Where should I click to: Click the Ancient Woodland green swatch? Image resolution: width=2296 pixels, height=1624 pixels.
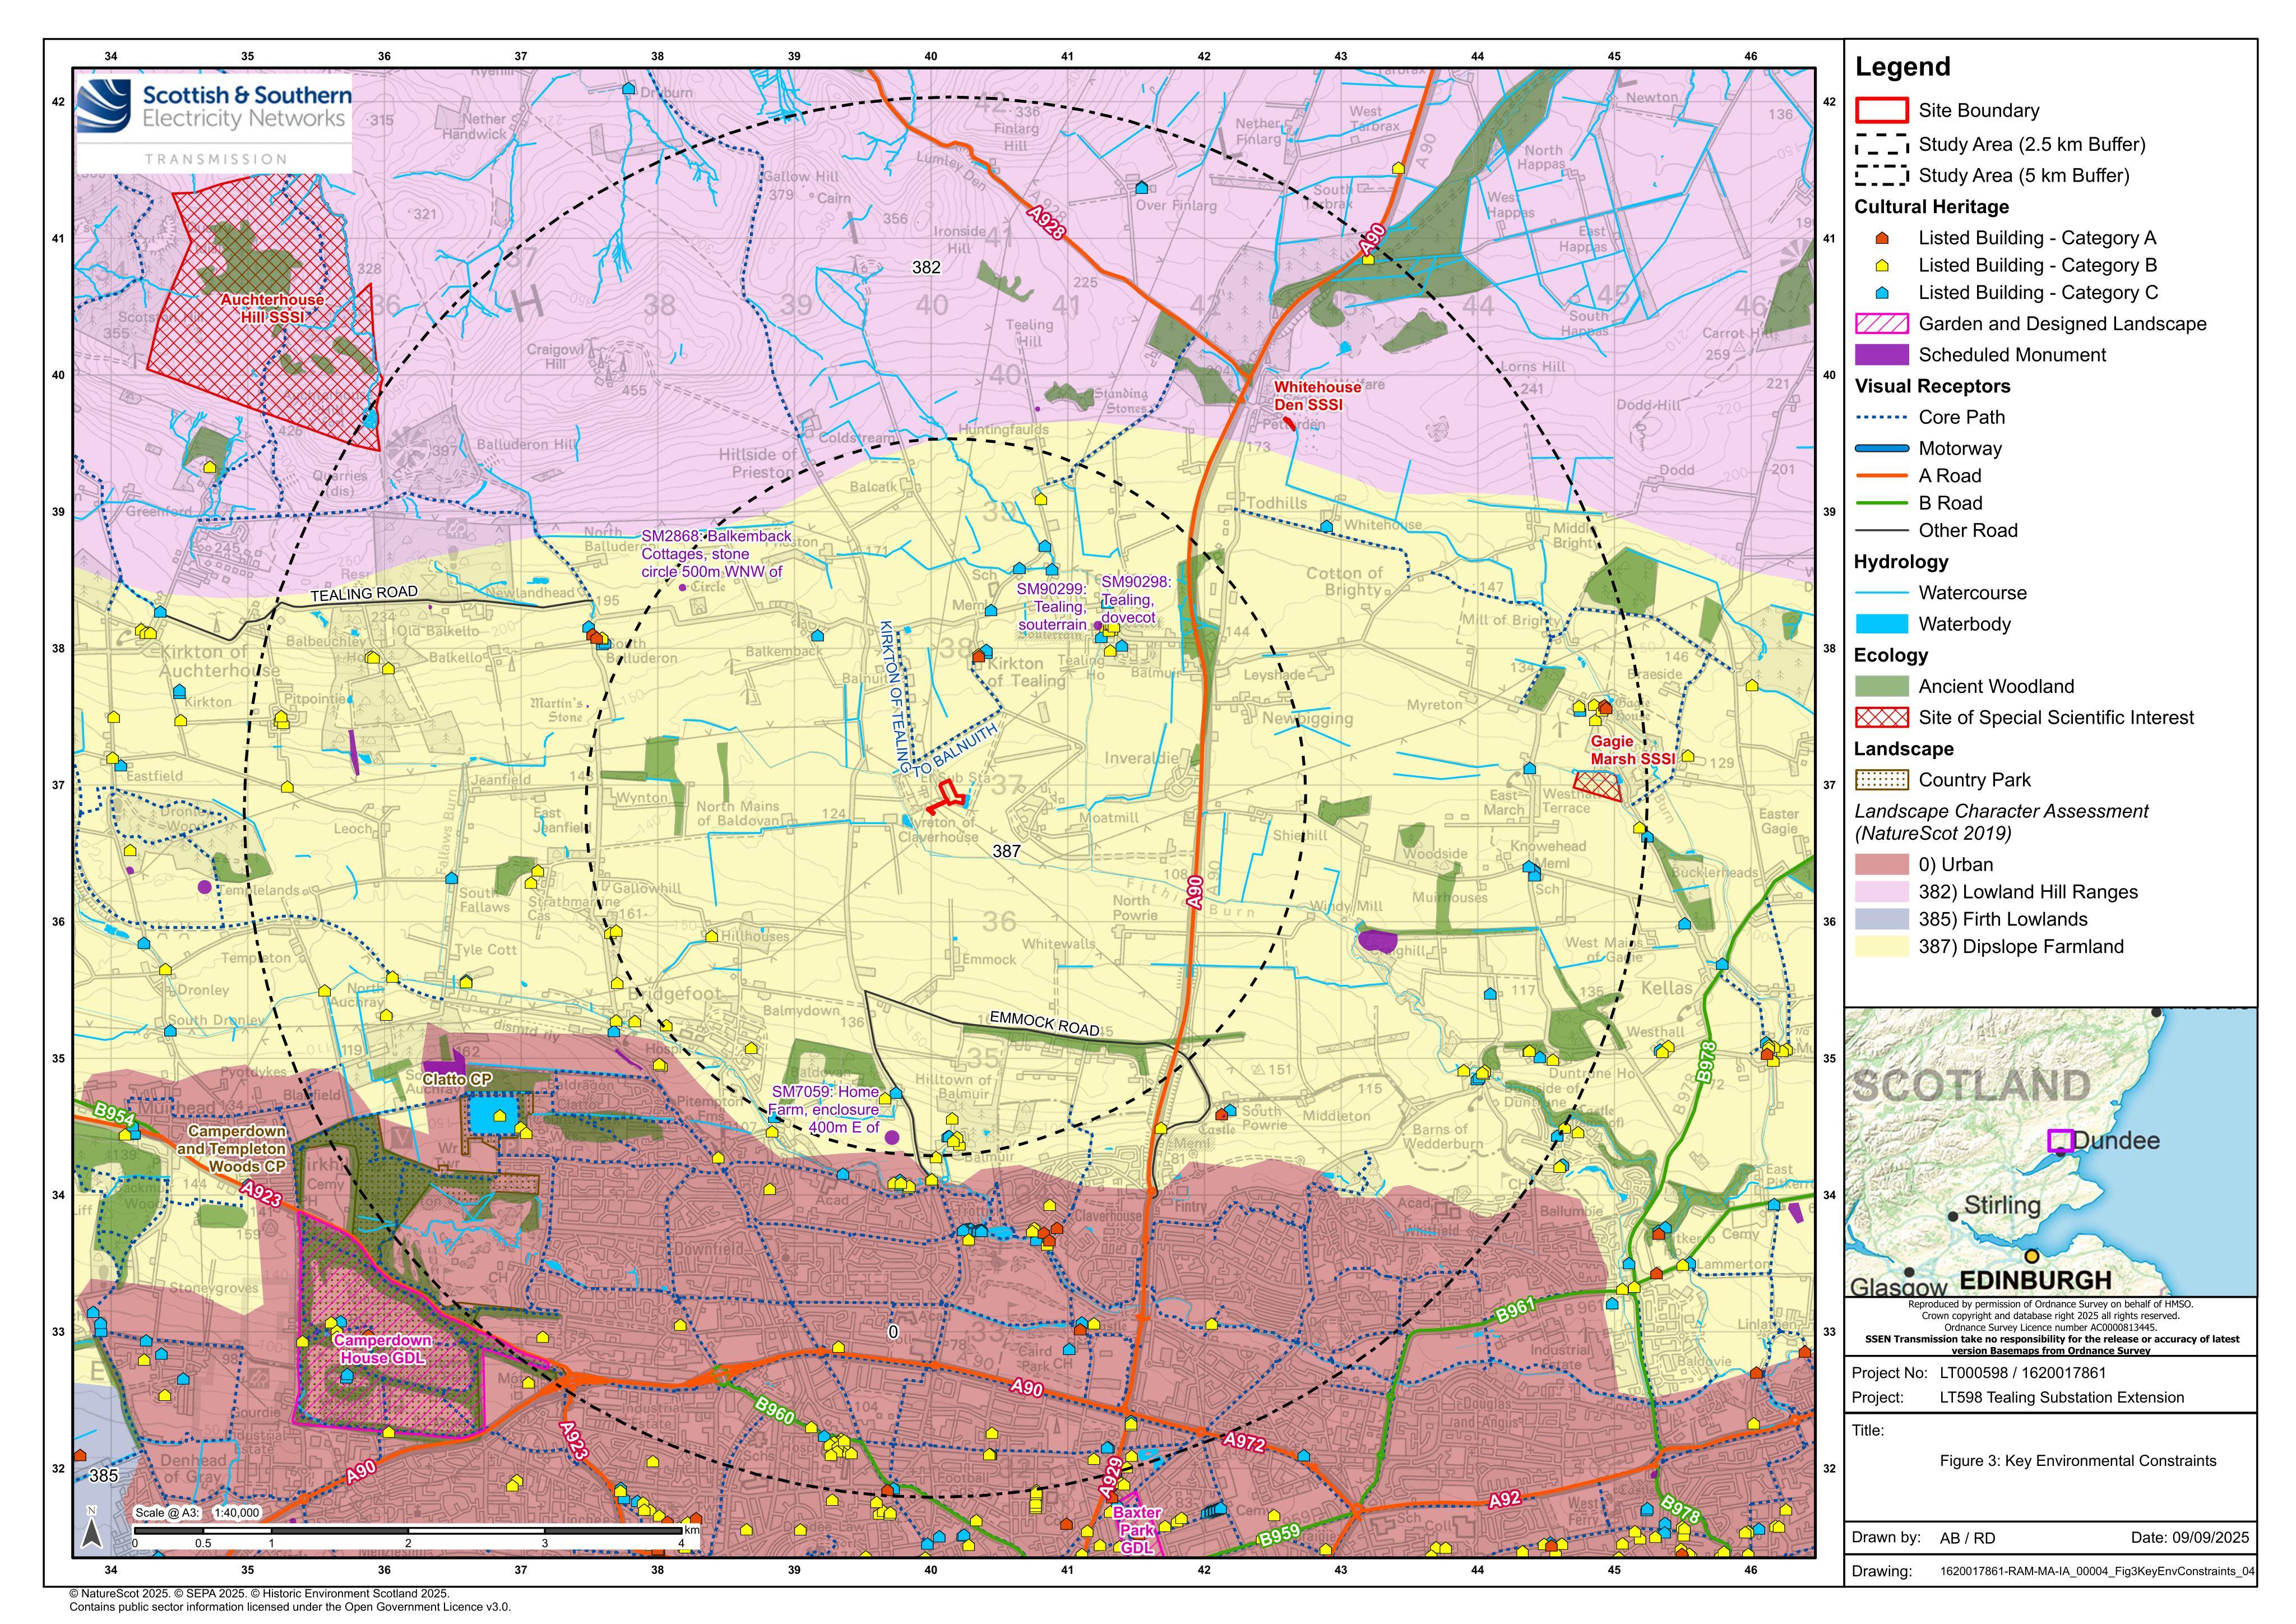[1881, 686]
